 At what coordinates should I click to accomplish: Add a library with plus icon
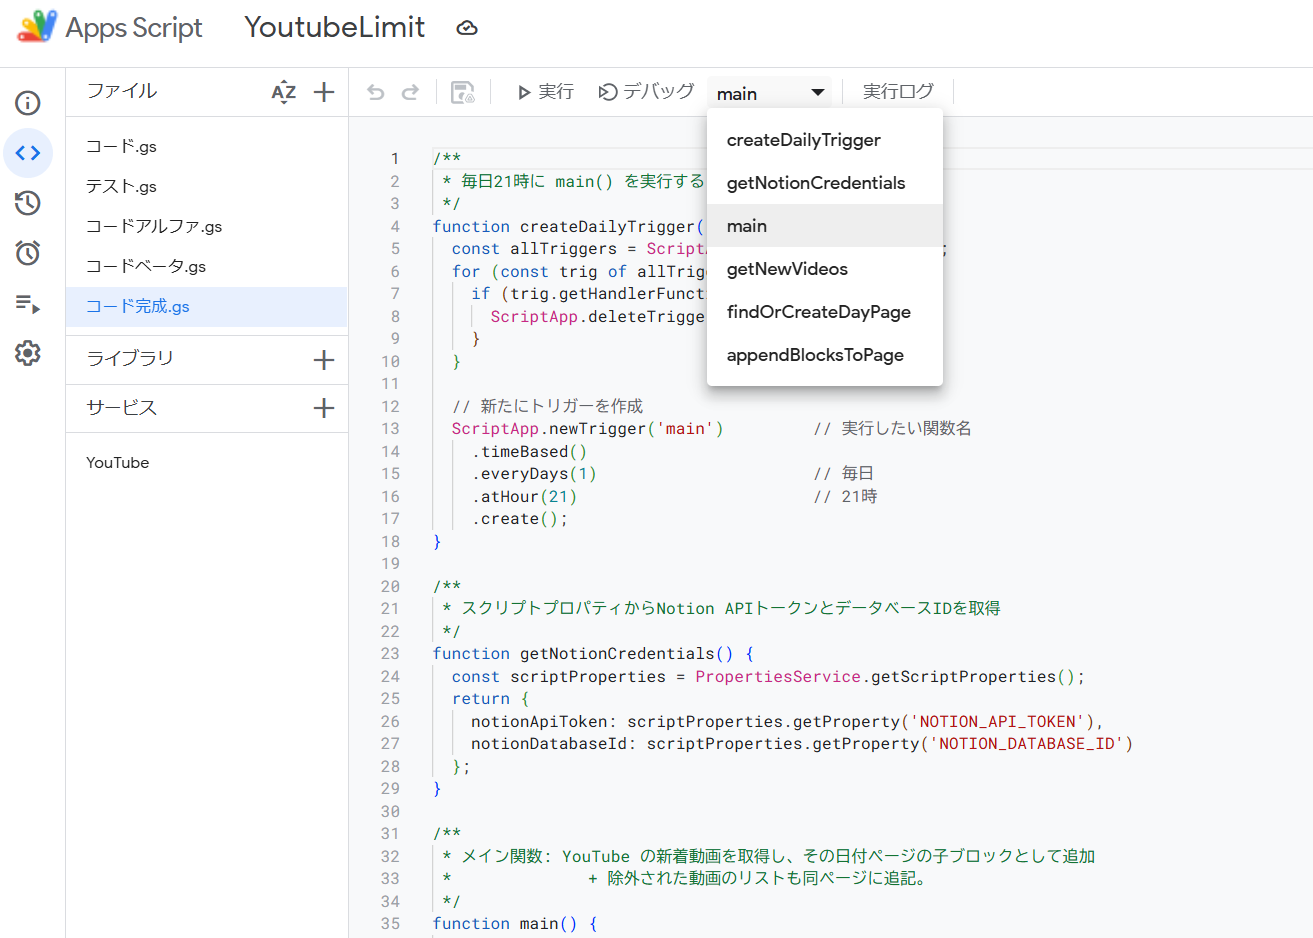coord(324,360)
